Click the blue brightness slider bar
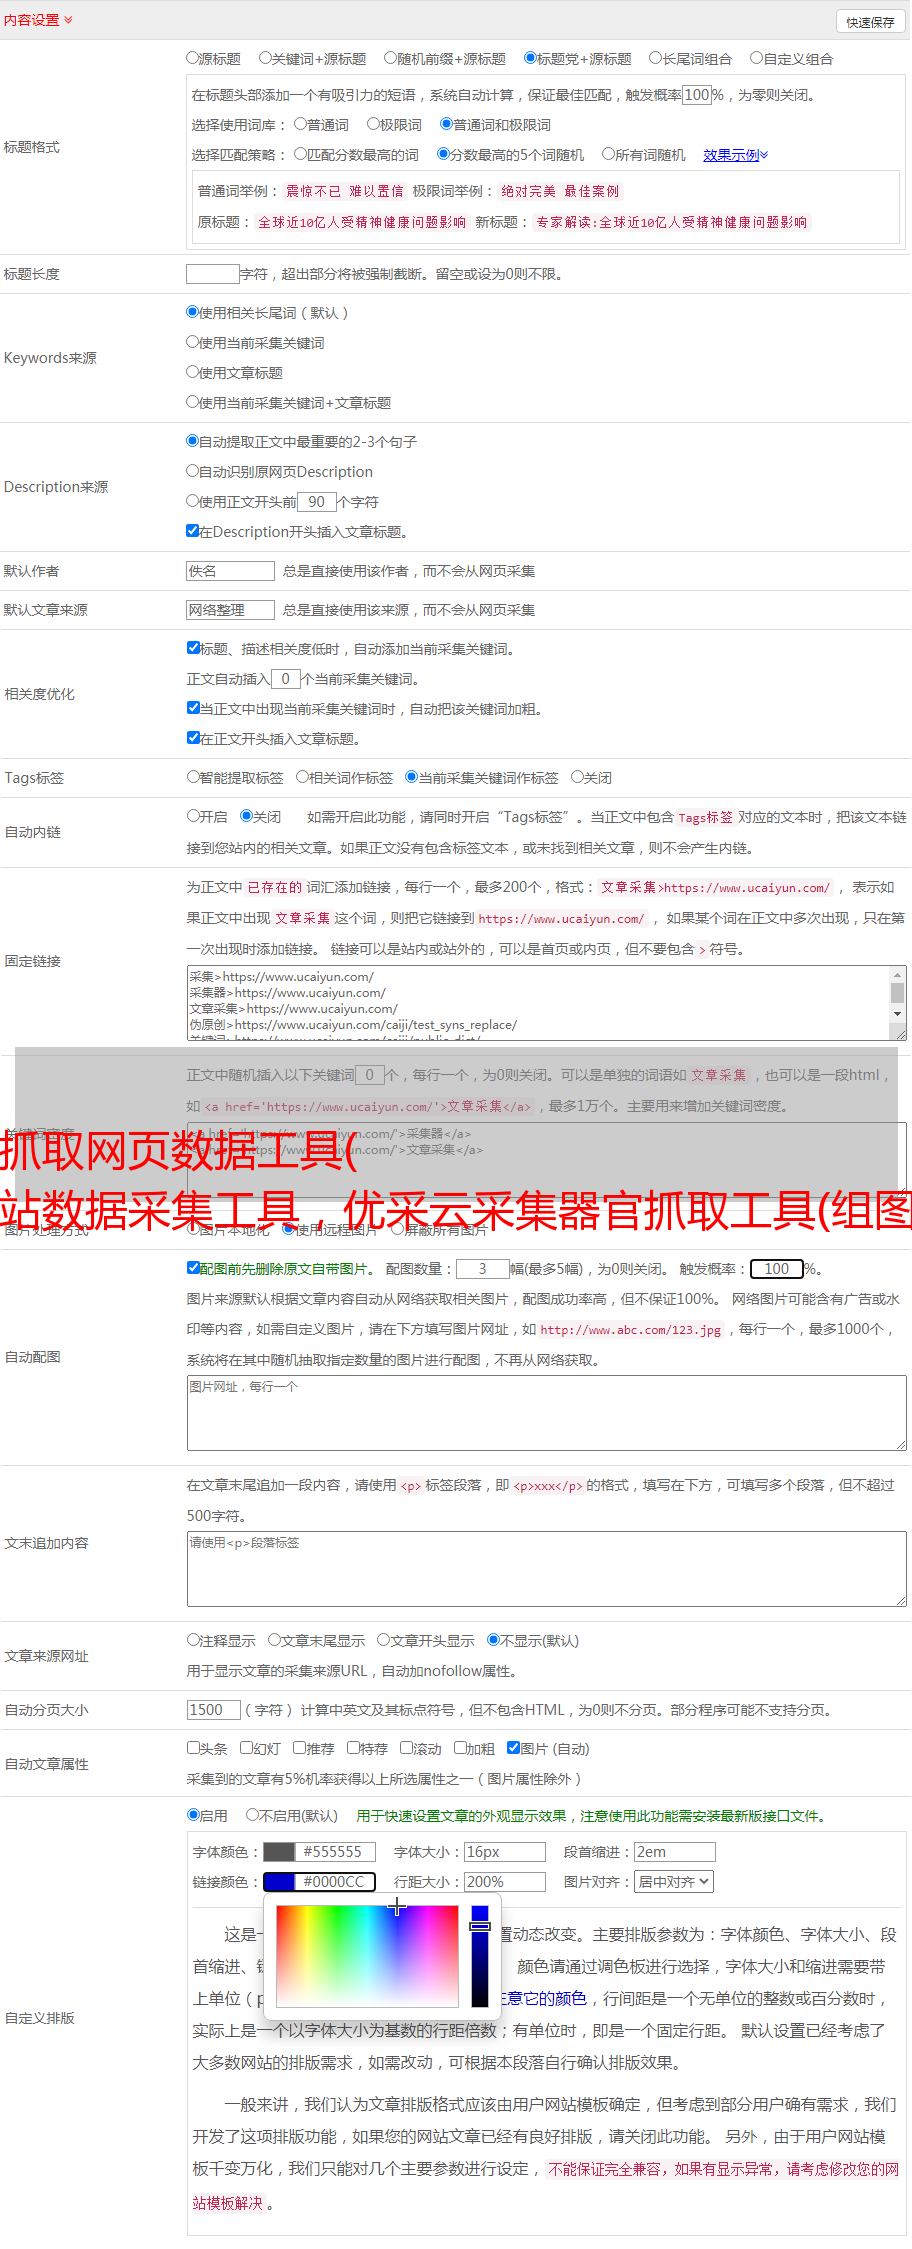This screenshot has height=2249, width=912. coord(480,1956)
